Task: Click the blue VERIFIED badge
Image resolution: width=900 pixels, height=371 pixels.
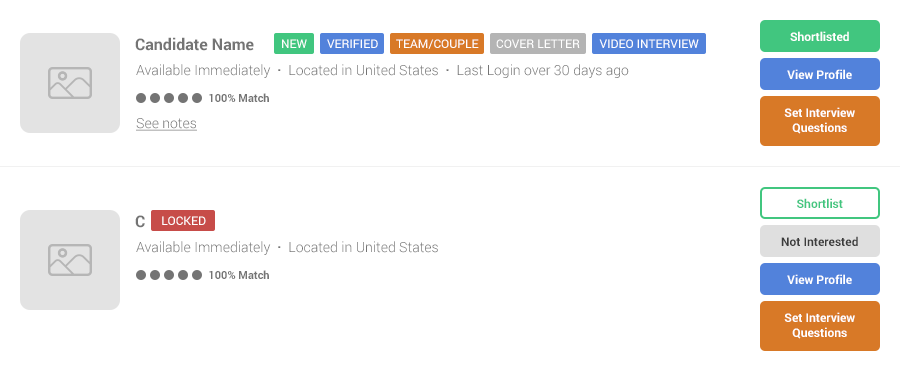Action: click(x=352, y=44)
